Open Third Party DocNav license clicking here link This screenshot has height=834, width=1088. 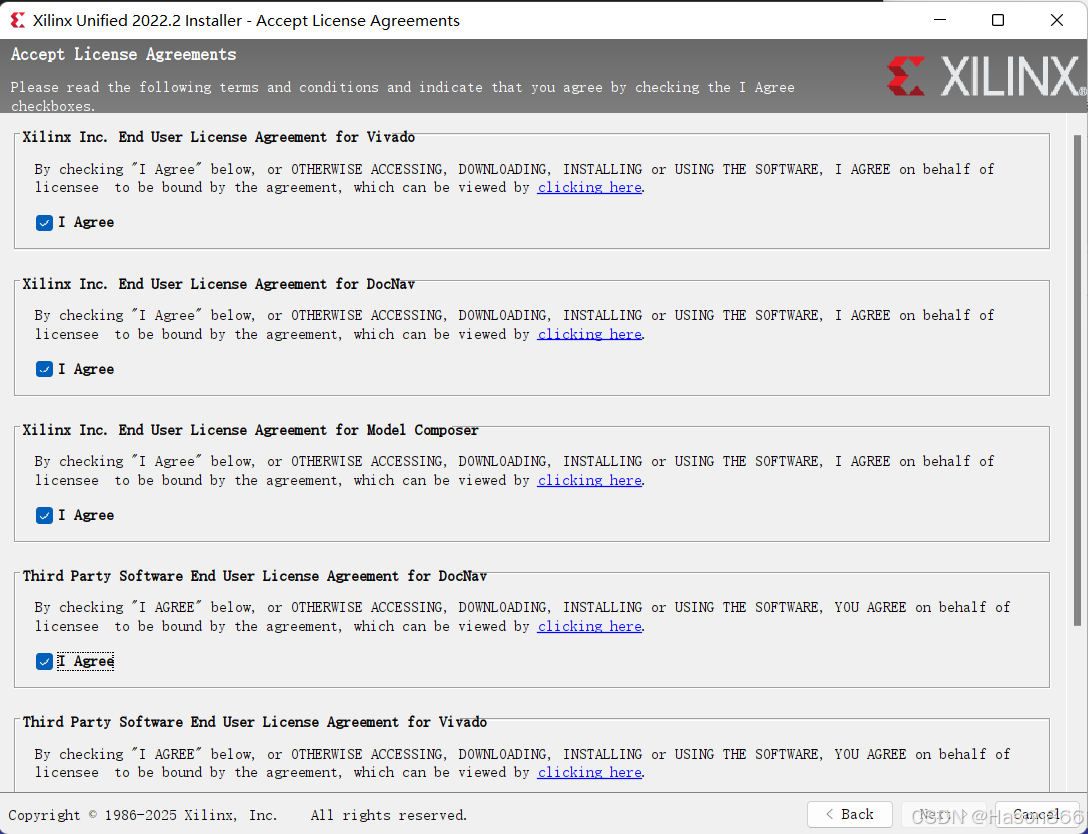coord(589,626)
